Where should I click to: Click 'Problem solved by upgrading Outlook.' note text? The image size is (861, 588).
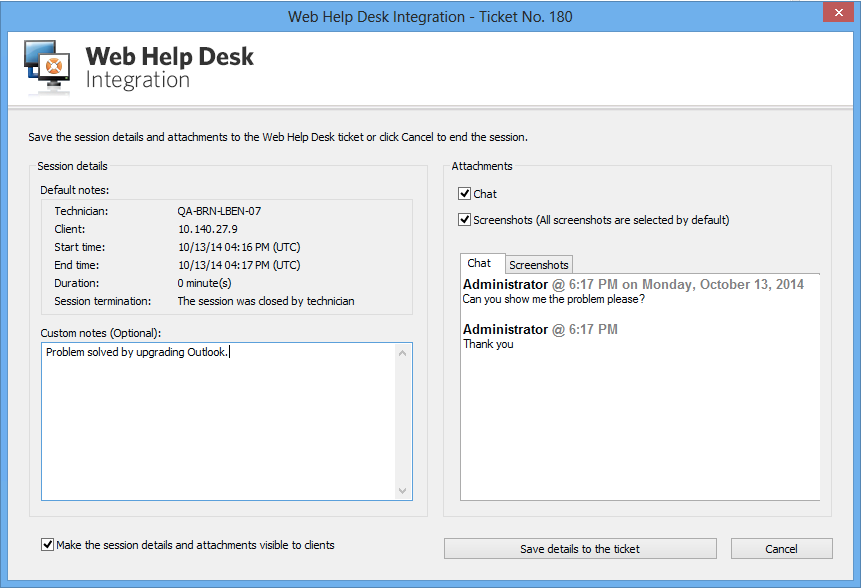pyautogui.click(x=137, y=352)
